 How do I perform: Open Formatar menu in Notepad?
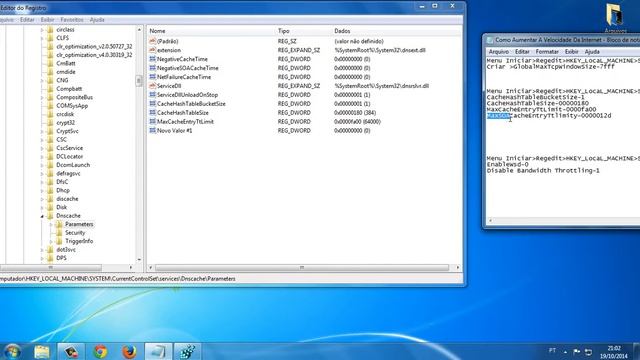[547, 51]
